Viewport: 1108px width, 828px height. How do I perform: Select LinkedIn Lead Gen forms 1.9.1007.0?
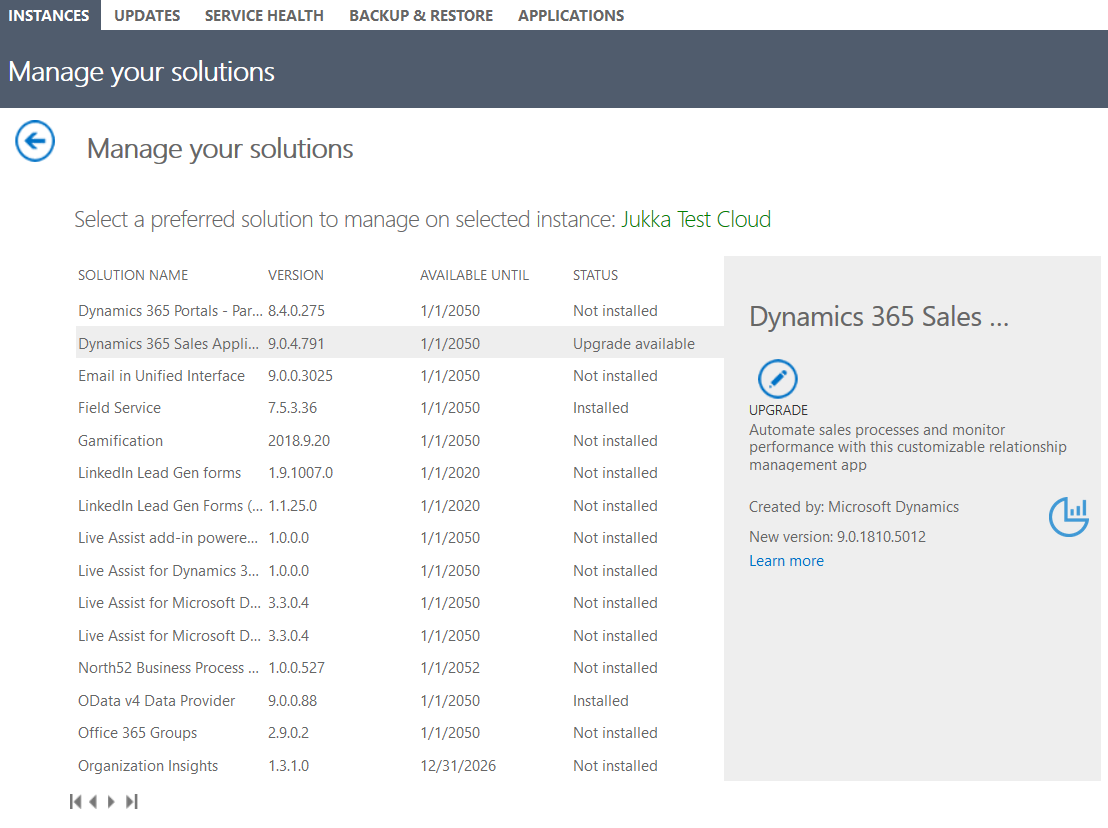tap(400, 473)
